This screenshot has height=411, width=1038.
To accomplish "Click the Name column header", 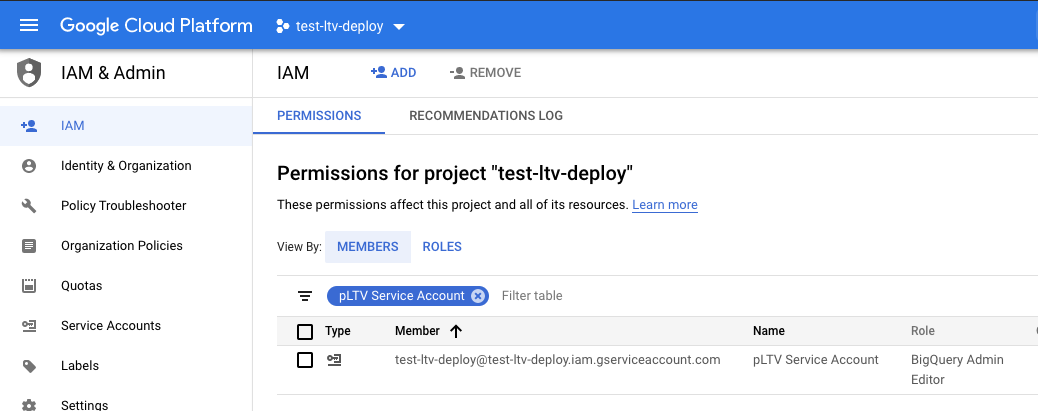I will (769, 331).
